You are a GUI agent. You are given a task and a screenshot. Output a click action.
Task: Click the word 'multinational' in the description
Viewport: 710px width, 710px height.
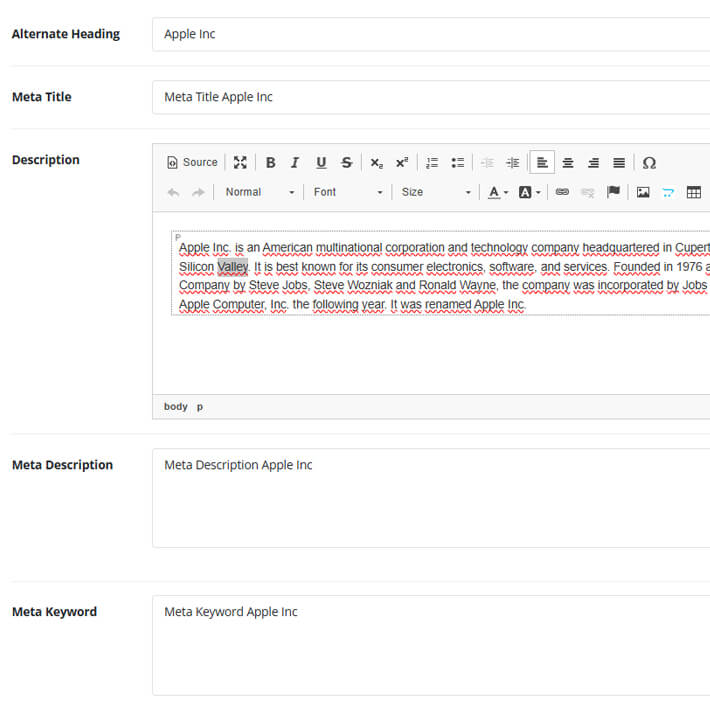click(x=349, y=248)
